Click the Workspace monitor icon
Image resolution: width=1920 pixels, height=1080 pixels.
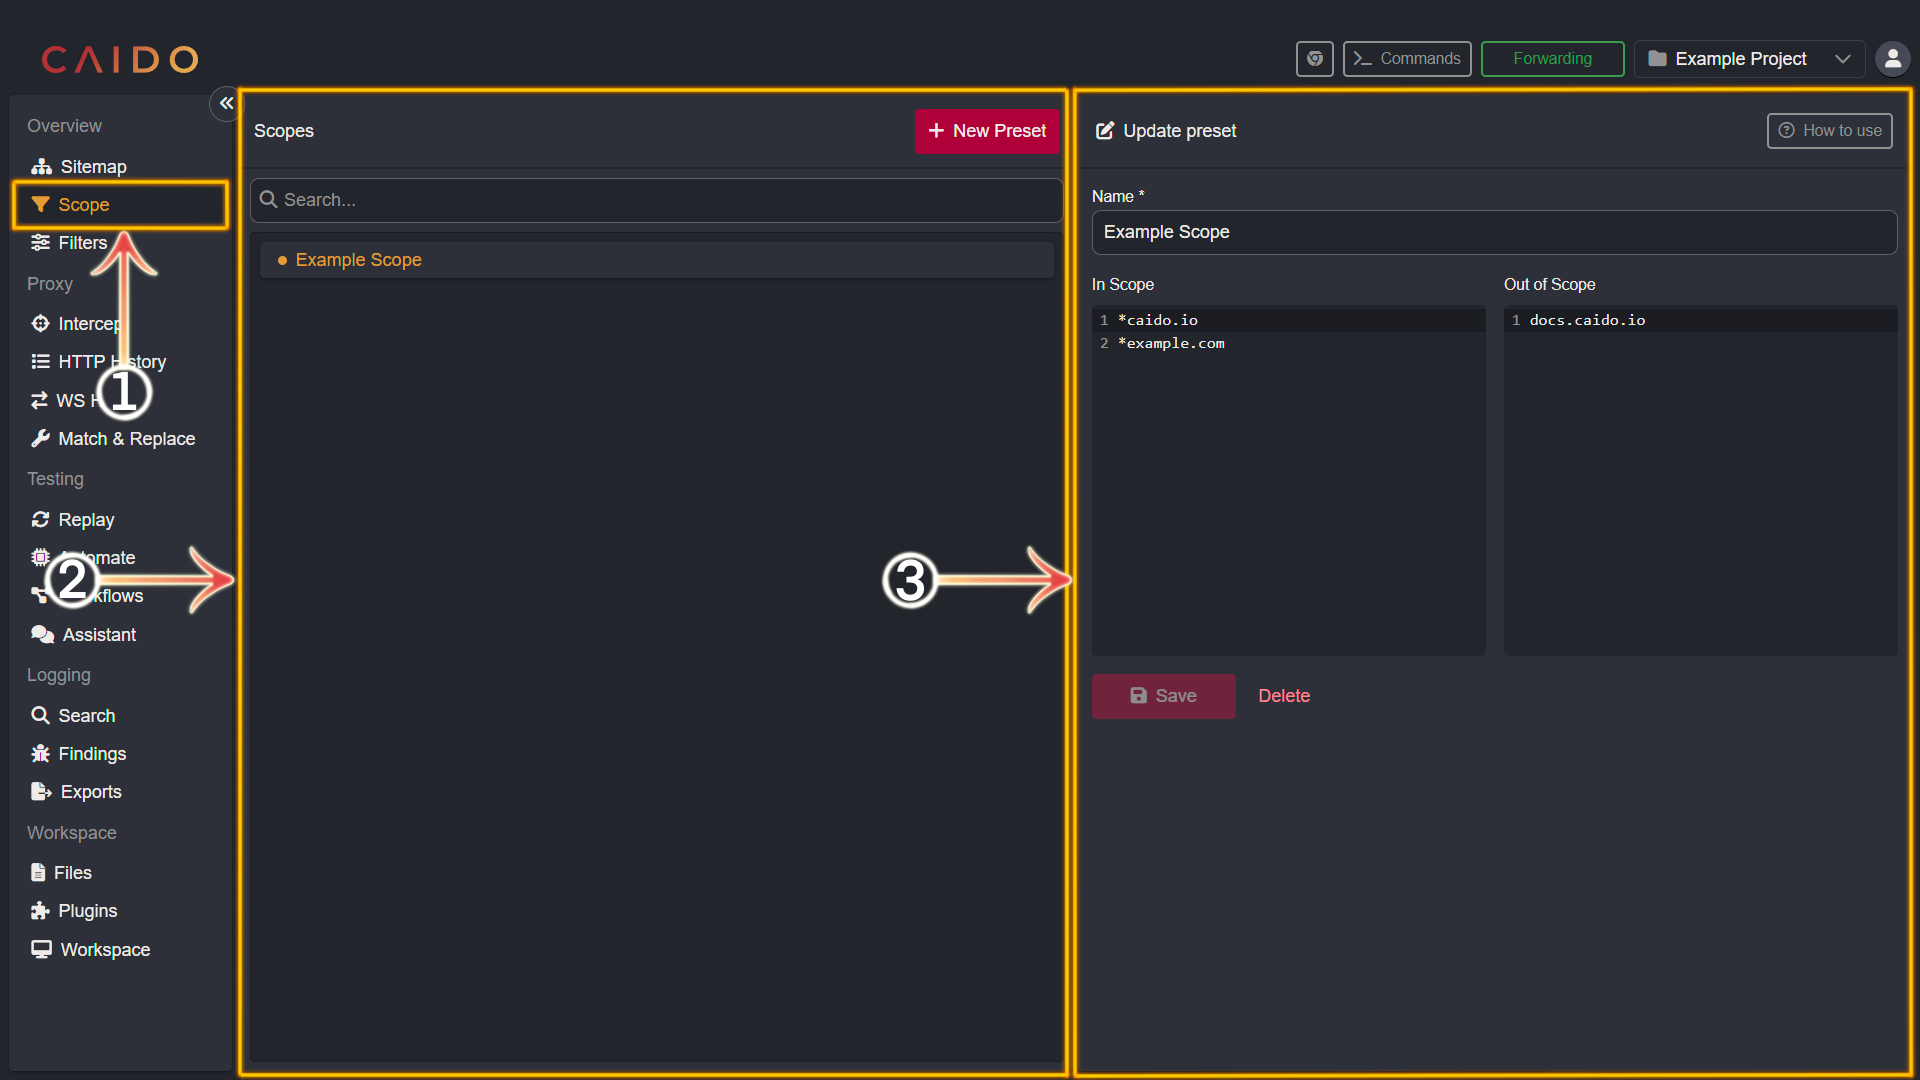41,950
